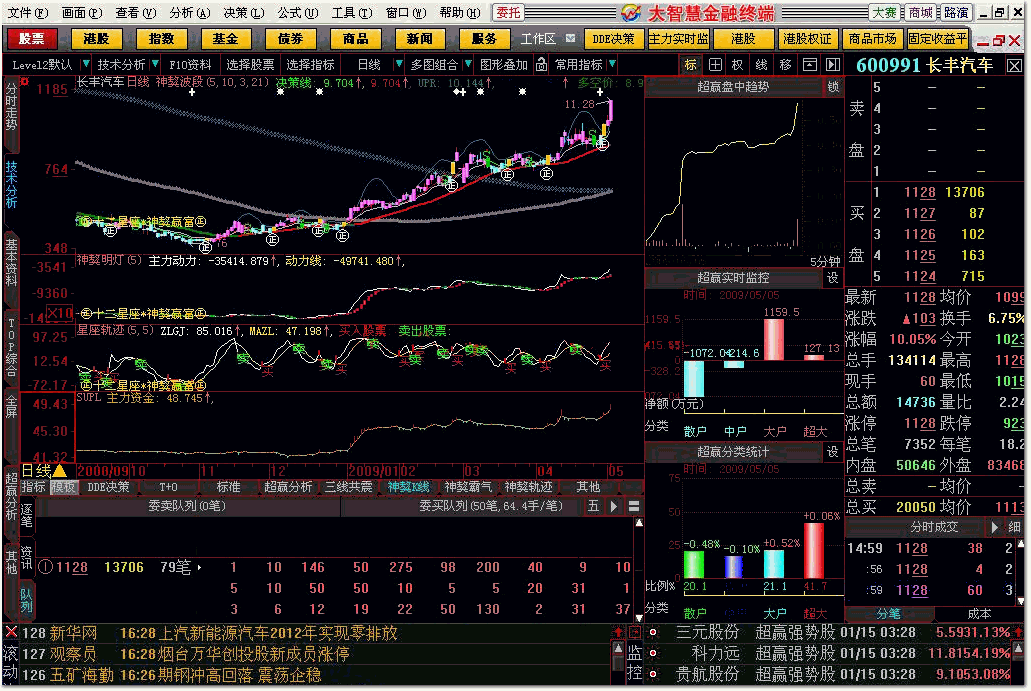
Task: Select the 分笔 tab at bottom right
Action: (x=888, y=613)
